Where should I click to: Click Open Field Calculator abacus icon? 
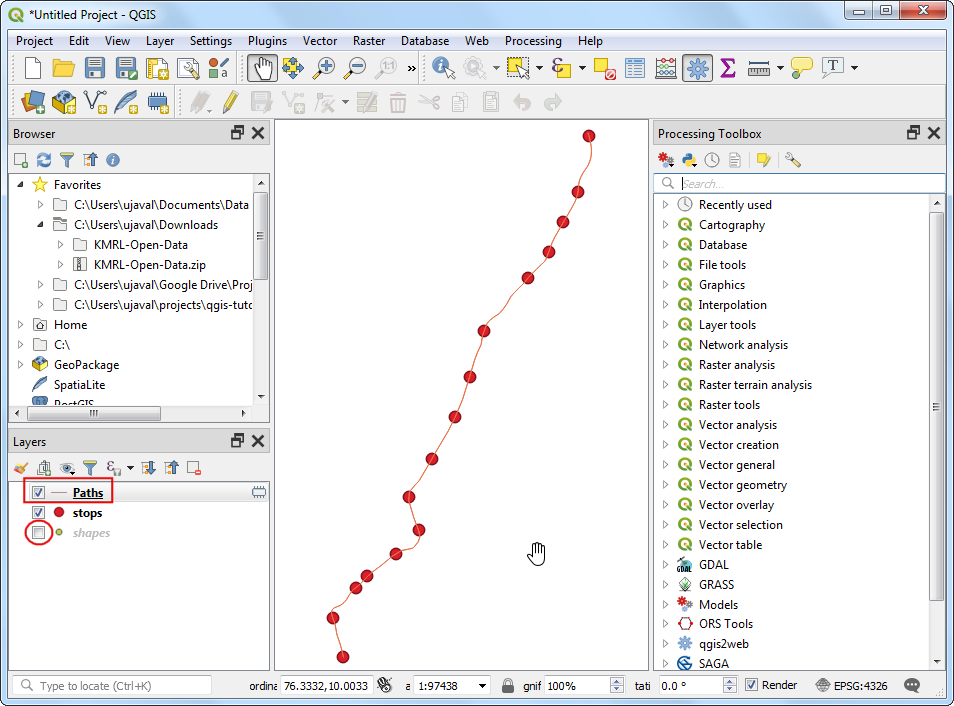click(666, 68)
